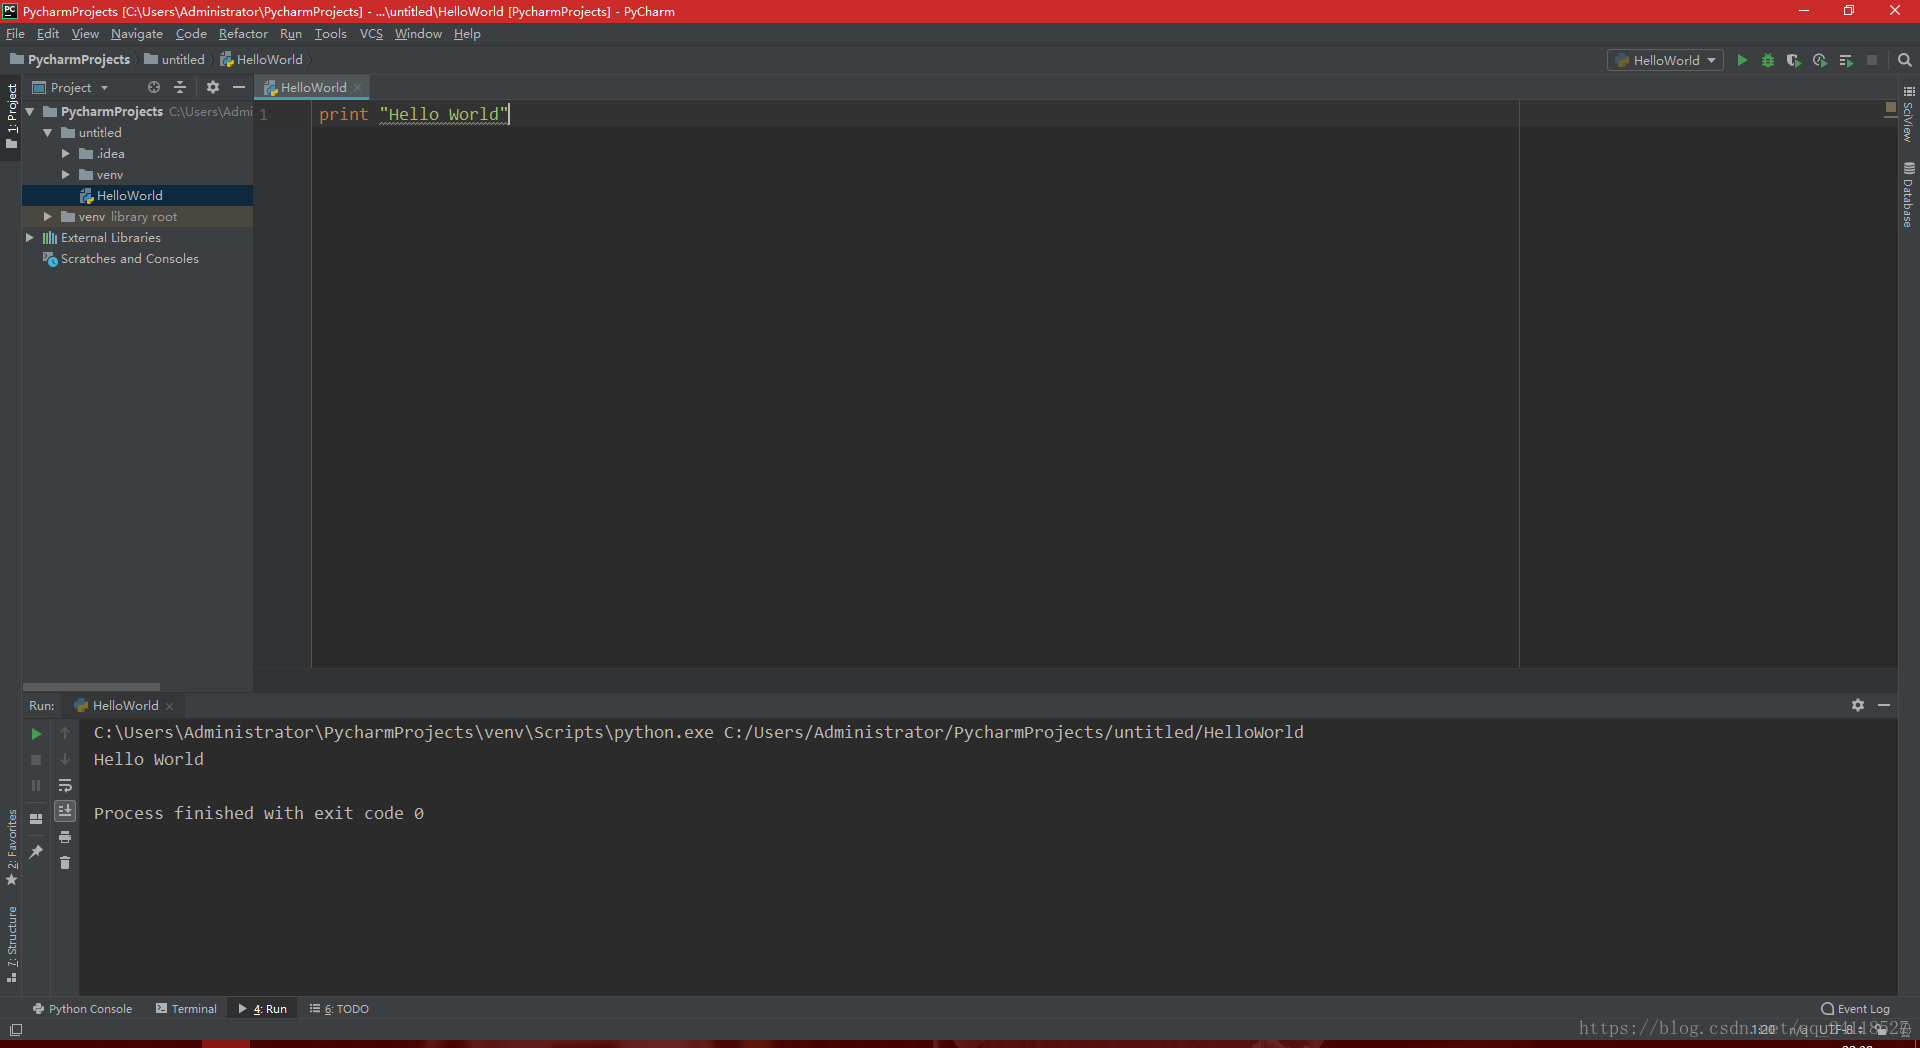Open the Navigate menu
Viewport: 1920px width, 1048px height.
pos(136,34)
